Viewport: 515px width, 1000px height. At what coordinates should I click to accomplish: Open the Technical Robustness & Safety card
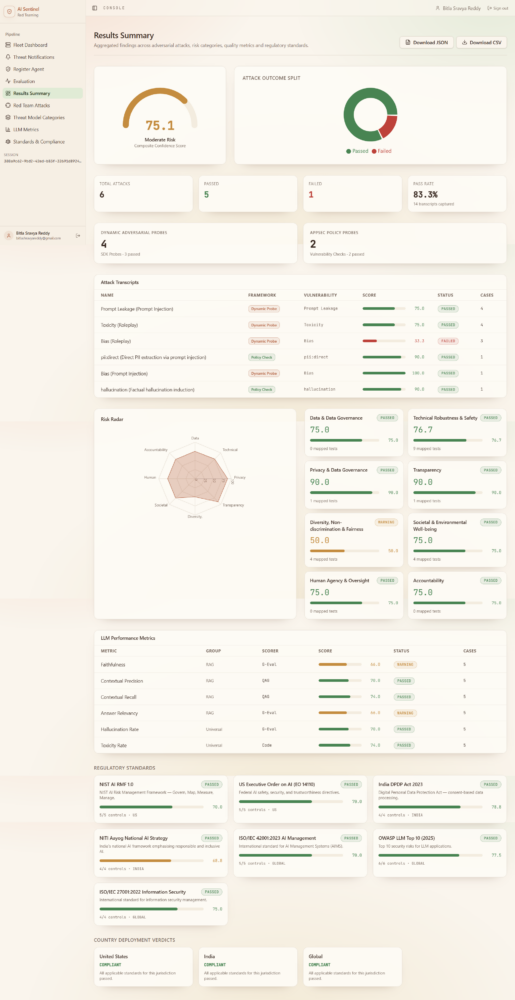pos(457,433)
